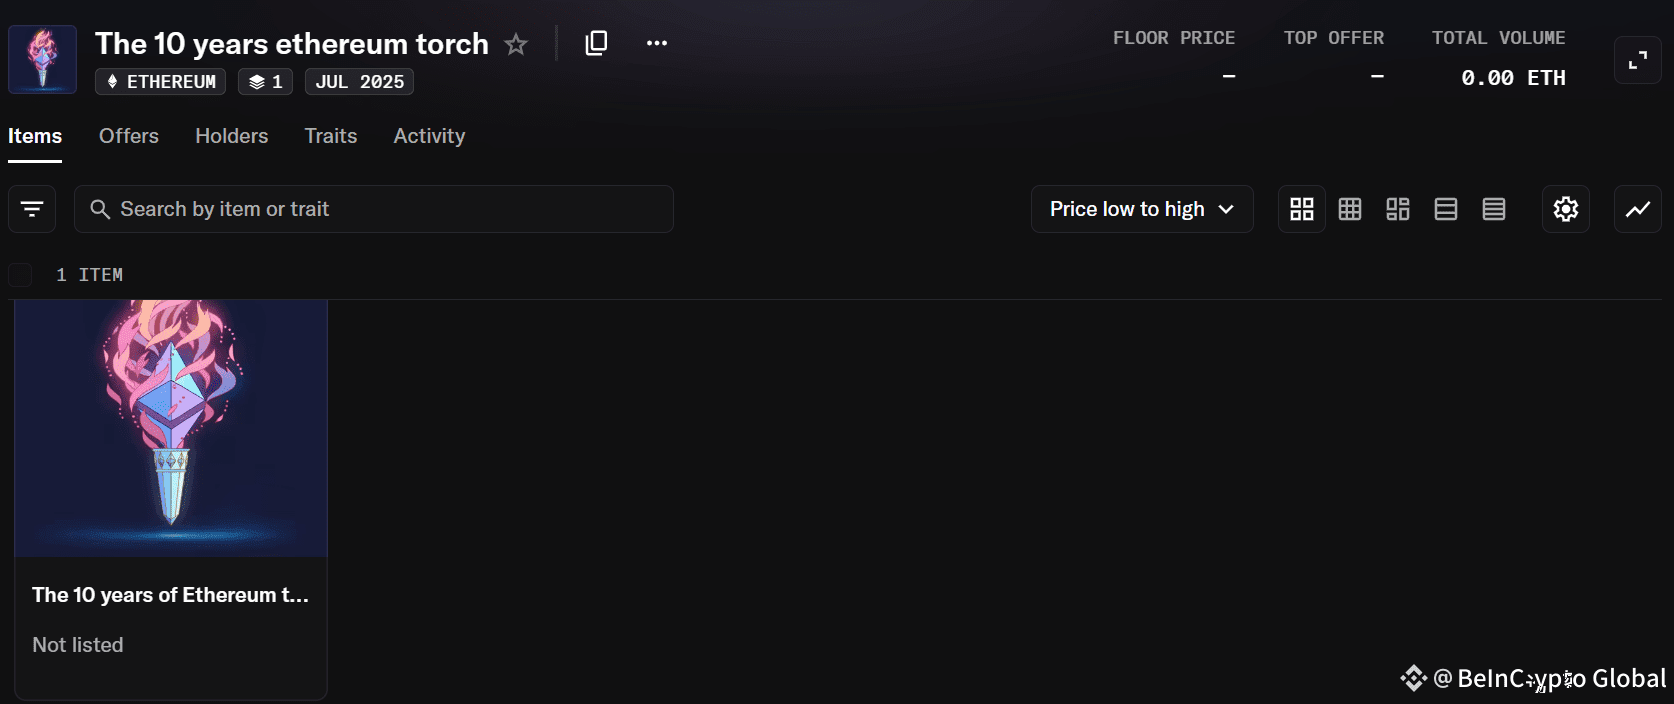Show the price chart panel
Viewport: 1674px width, 704px height.
(x=1638, y=209)
